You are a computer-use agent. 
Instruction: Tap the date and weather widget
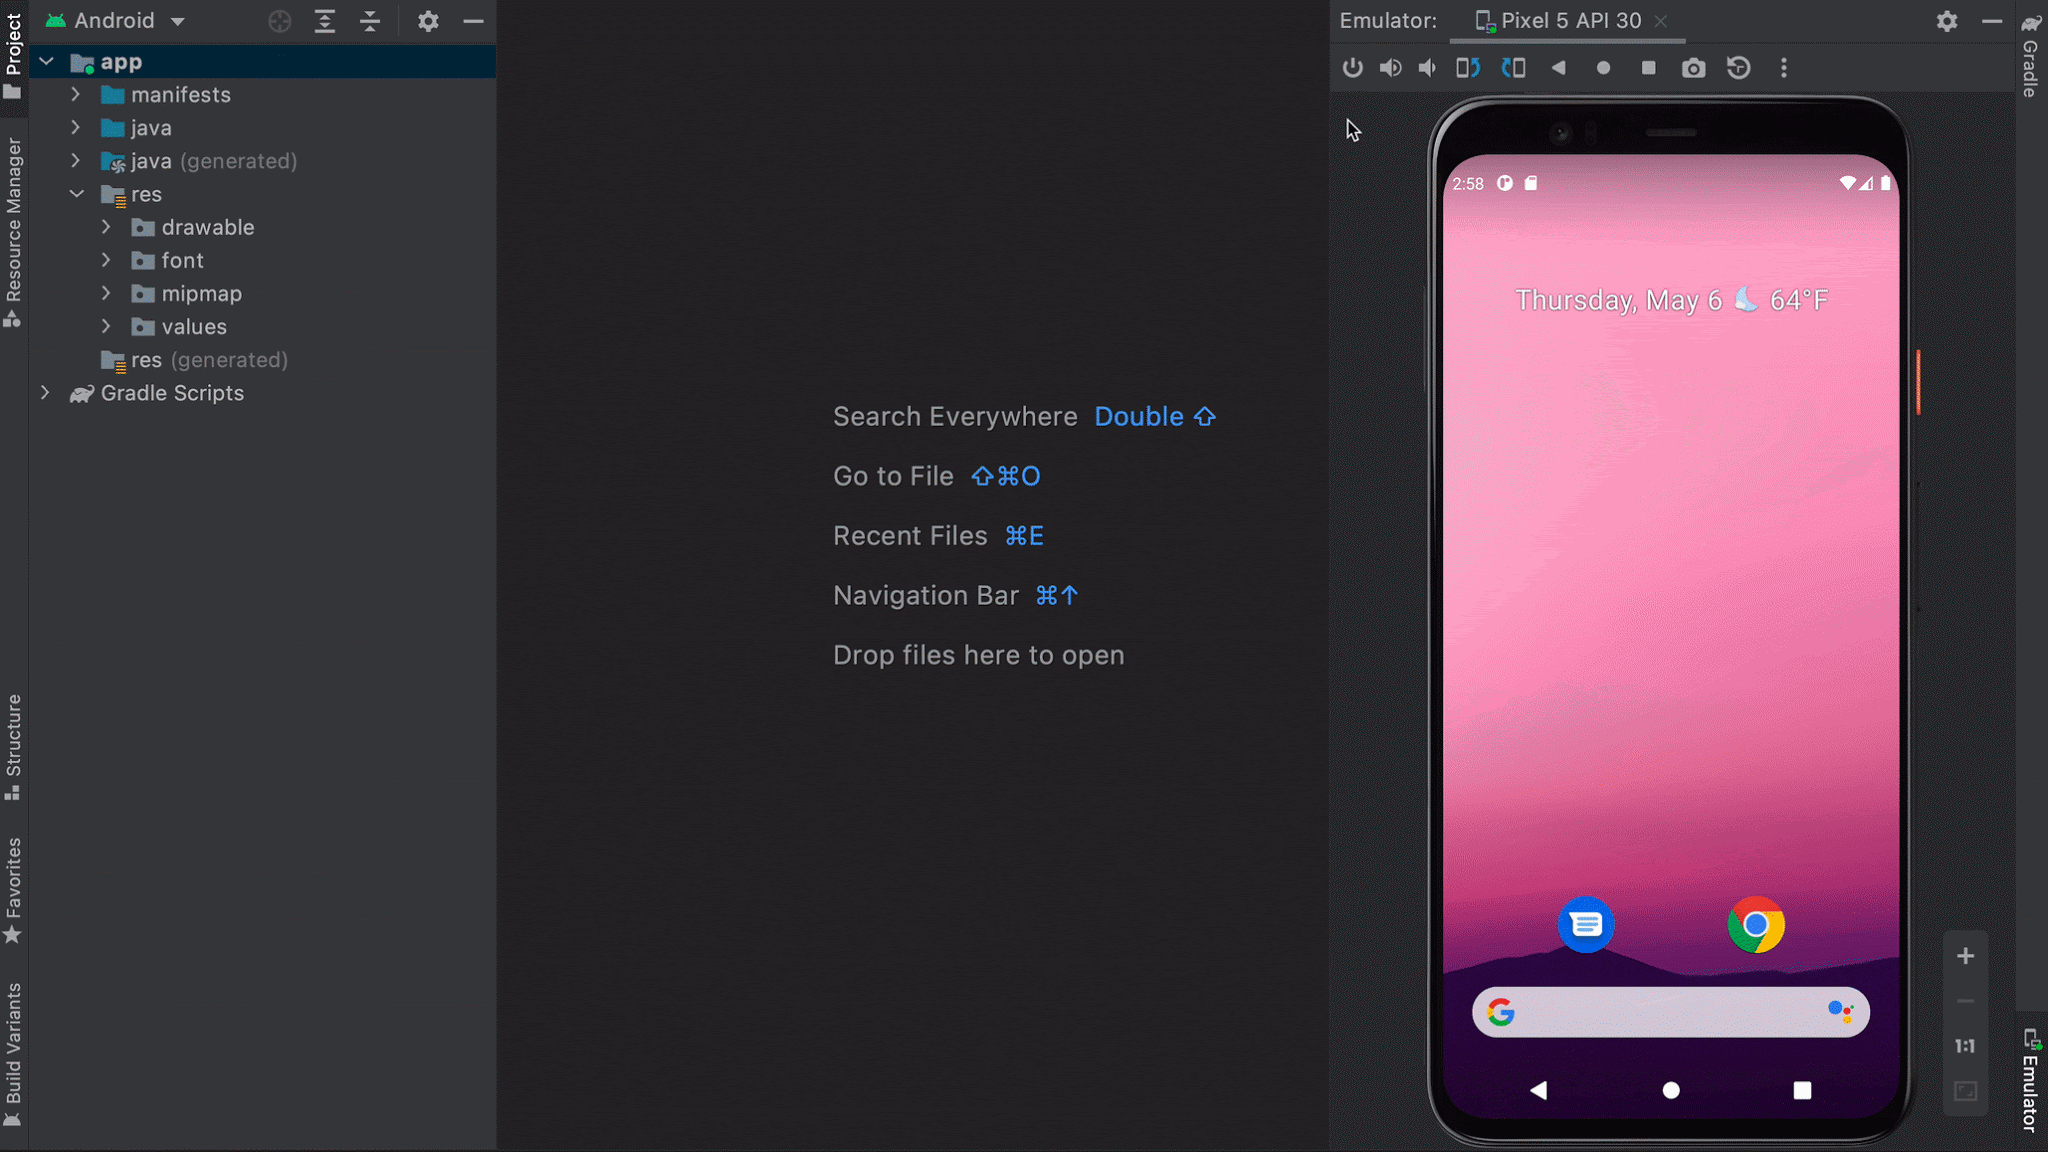[x=1671, y=300]
